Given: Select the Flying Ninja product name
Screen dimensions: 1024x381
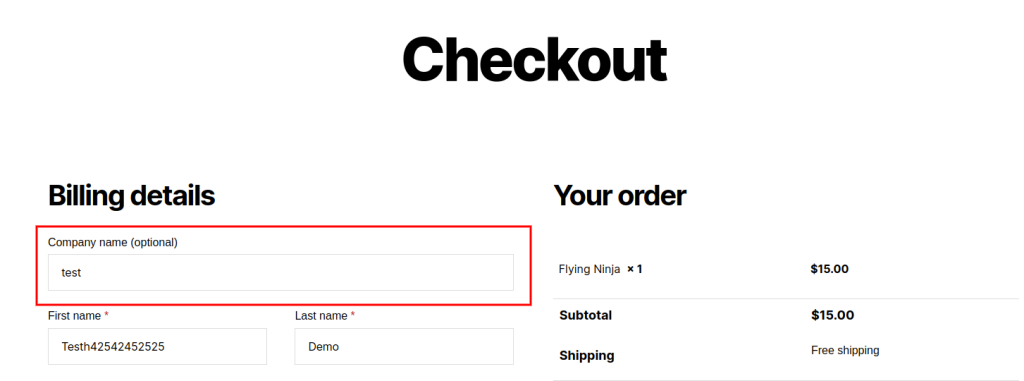Looking at the screenshot, I should (x=590, y=269).
